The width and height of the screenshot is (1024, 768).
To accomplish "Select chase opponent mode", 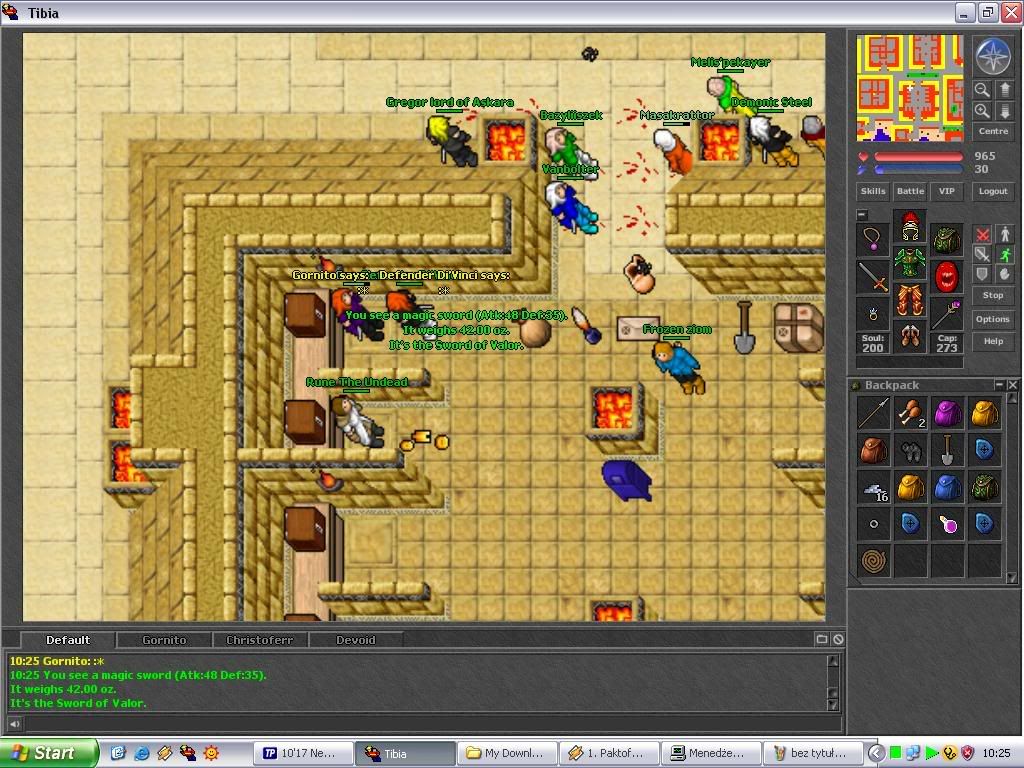I will (x=1005, y=255).
